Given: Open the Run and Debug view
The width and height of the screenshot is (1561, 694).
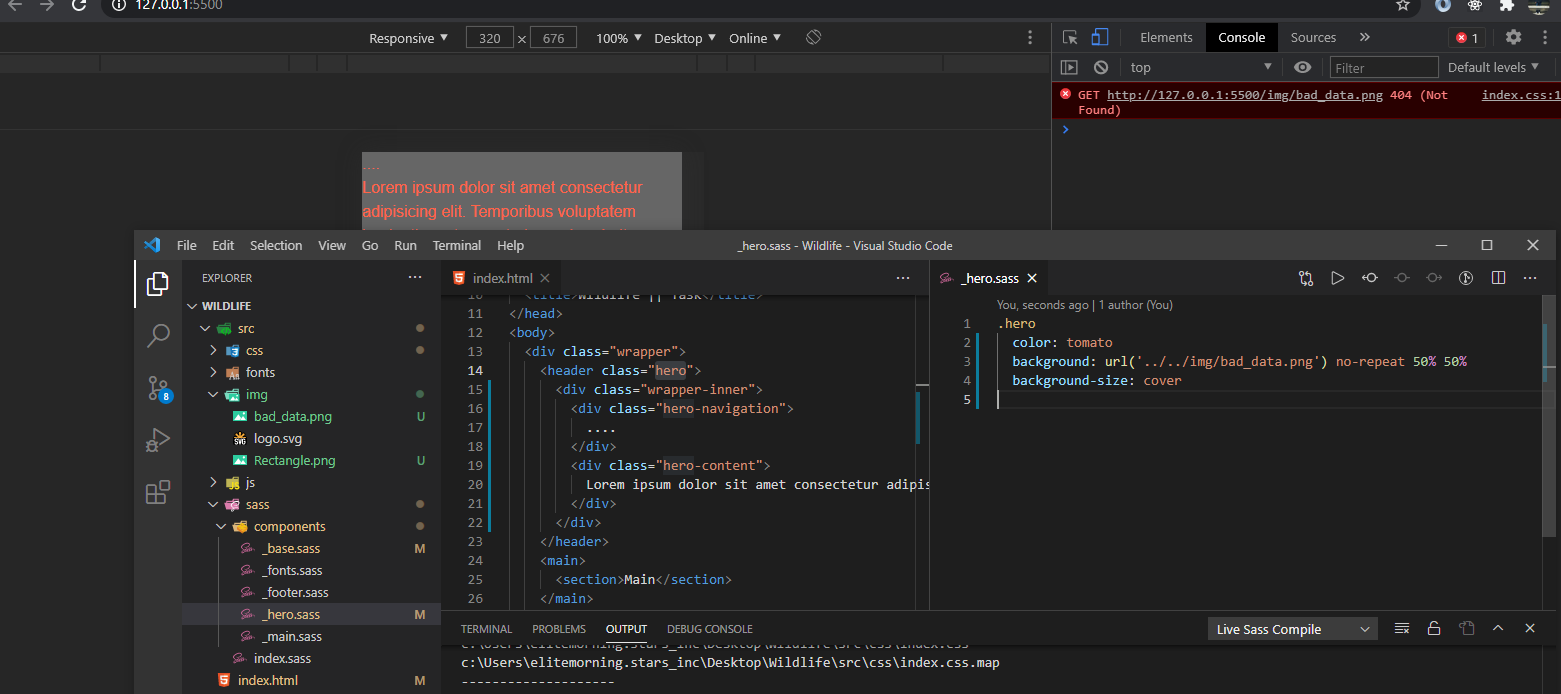Looking at the screenshot, I should (x=158, y=440).
